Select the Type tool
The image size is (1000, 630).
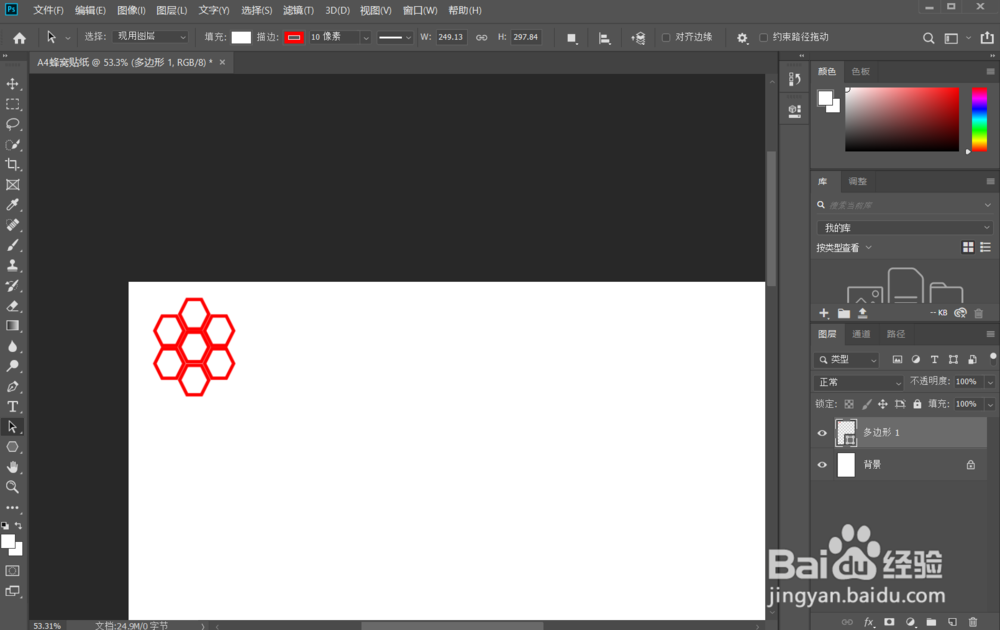(x=13, y=407)
